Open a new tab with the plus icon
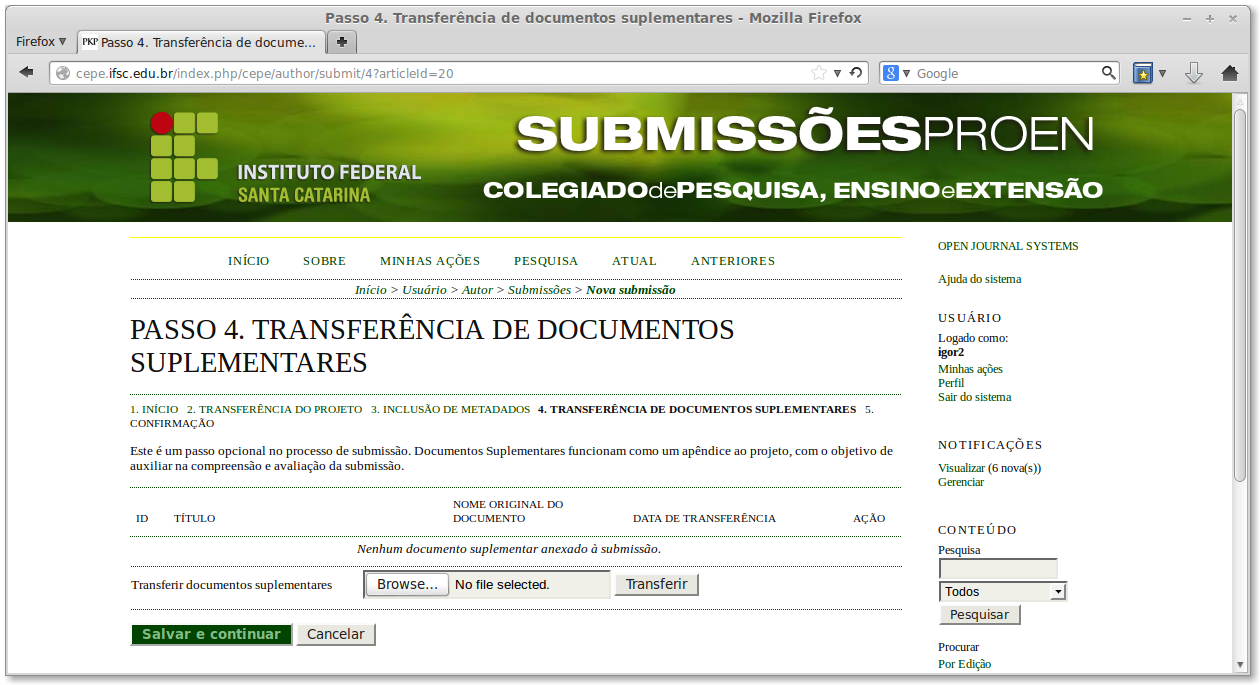 341,42
